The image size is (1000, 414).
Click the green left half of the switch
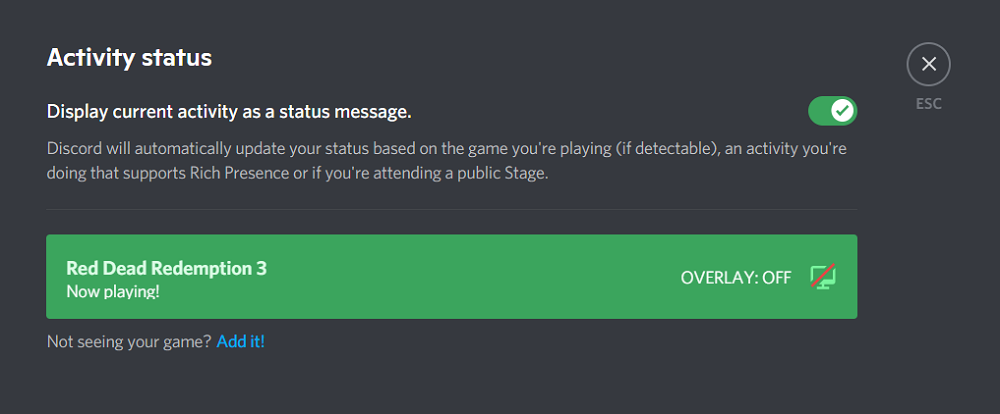click(820, 110)
